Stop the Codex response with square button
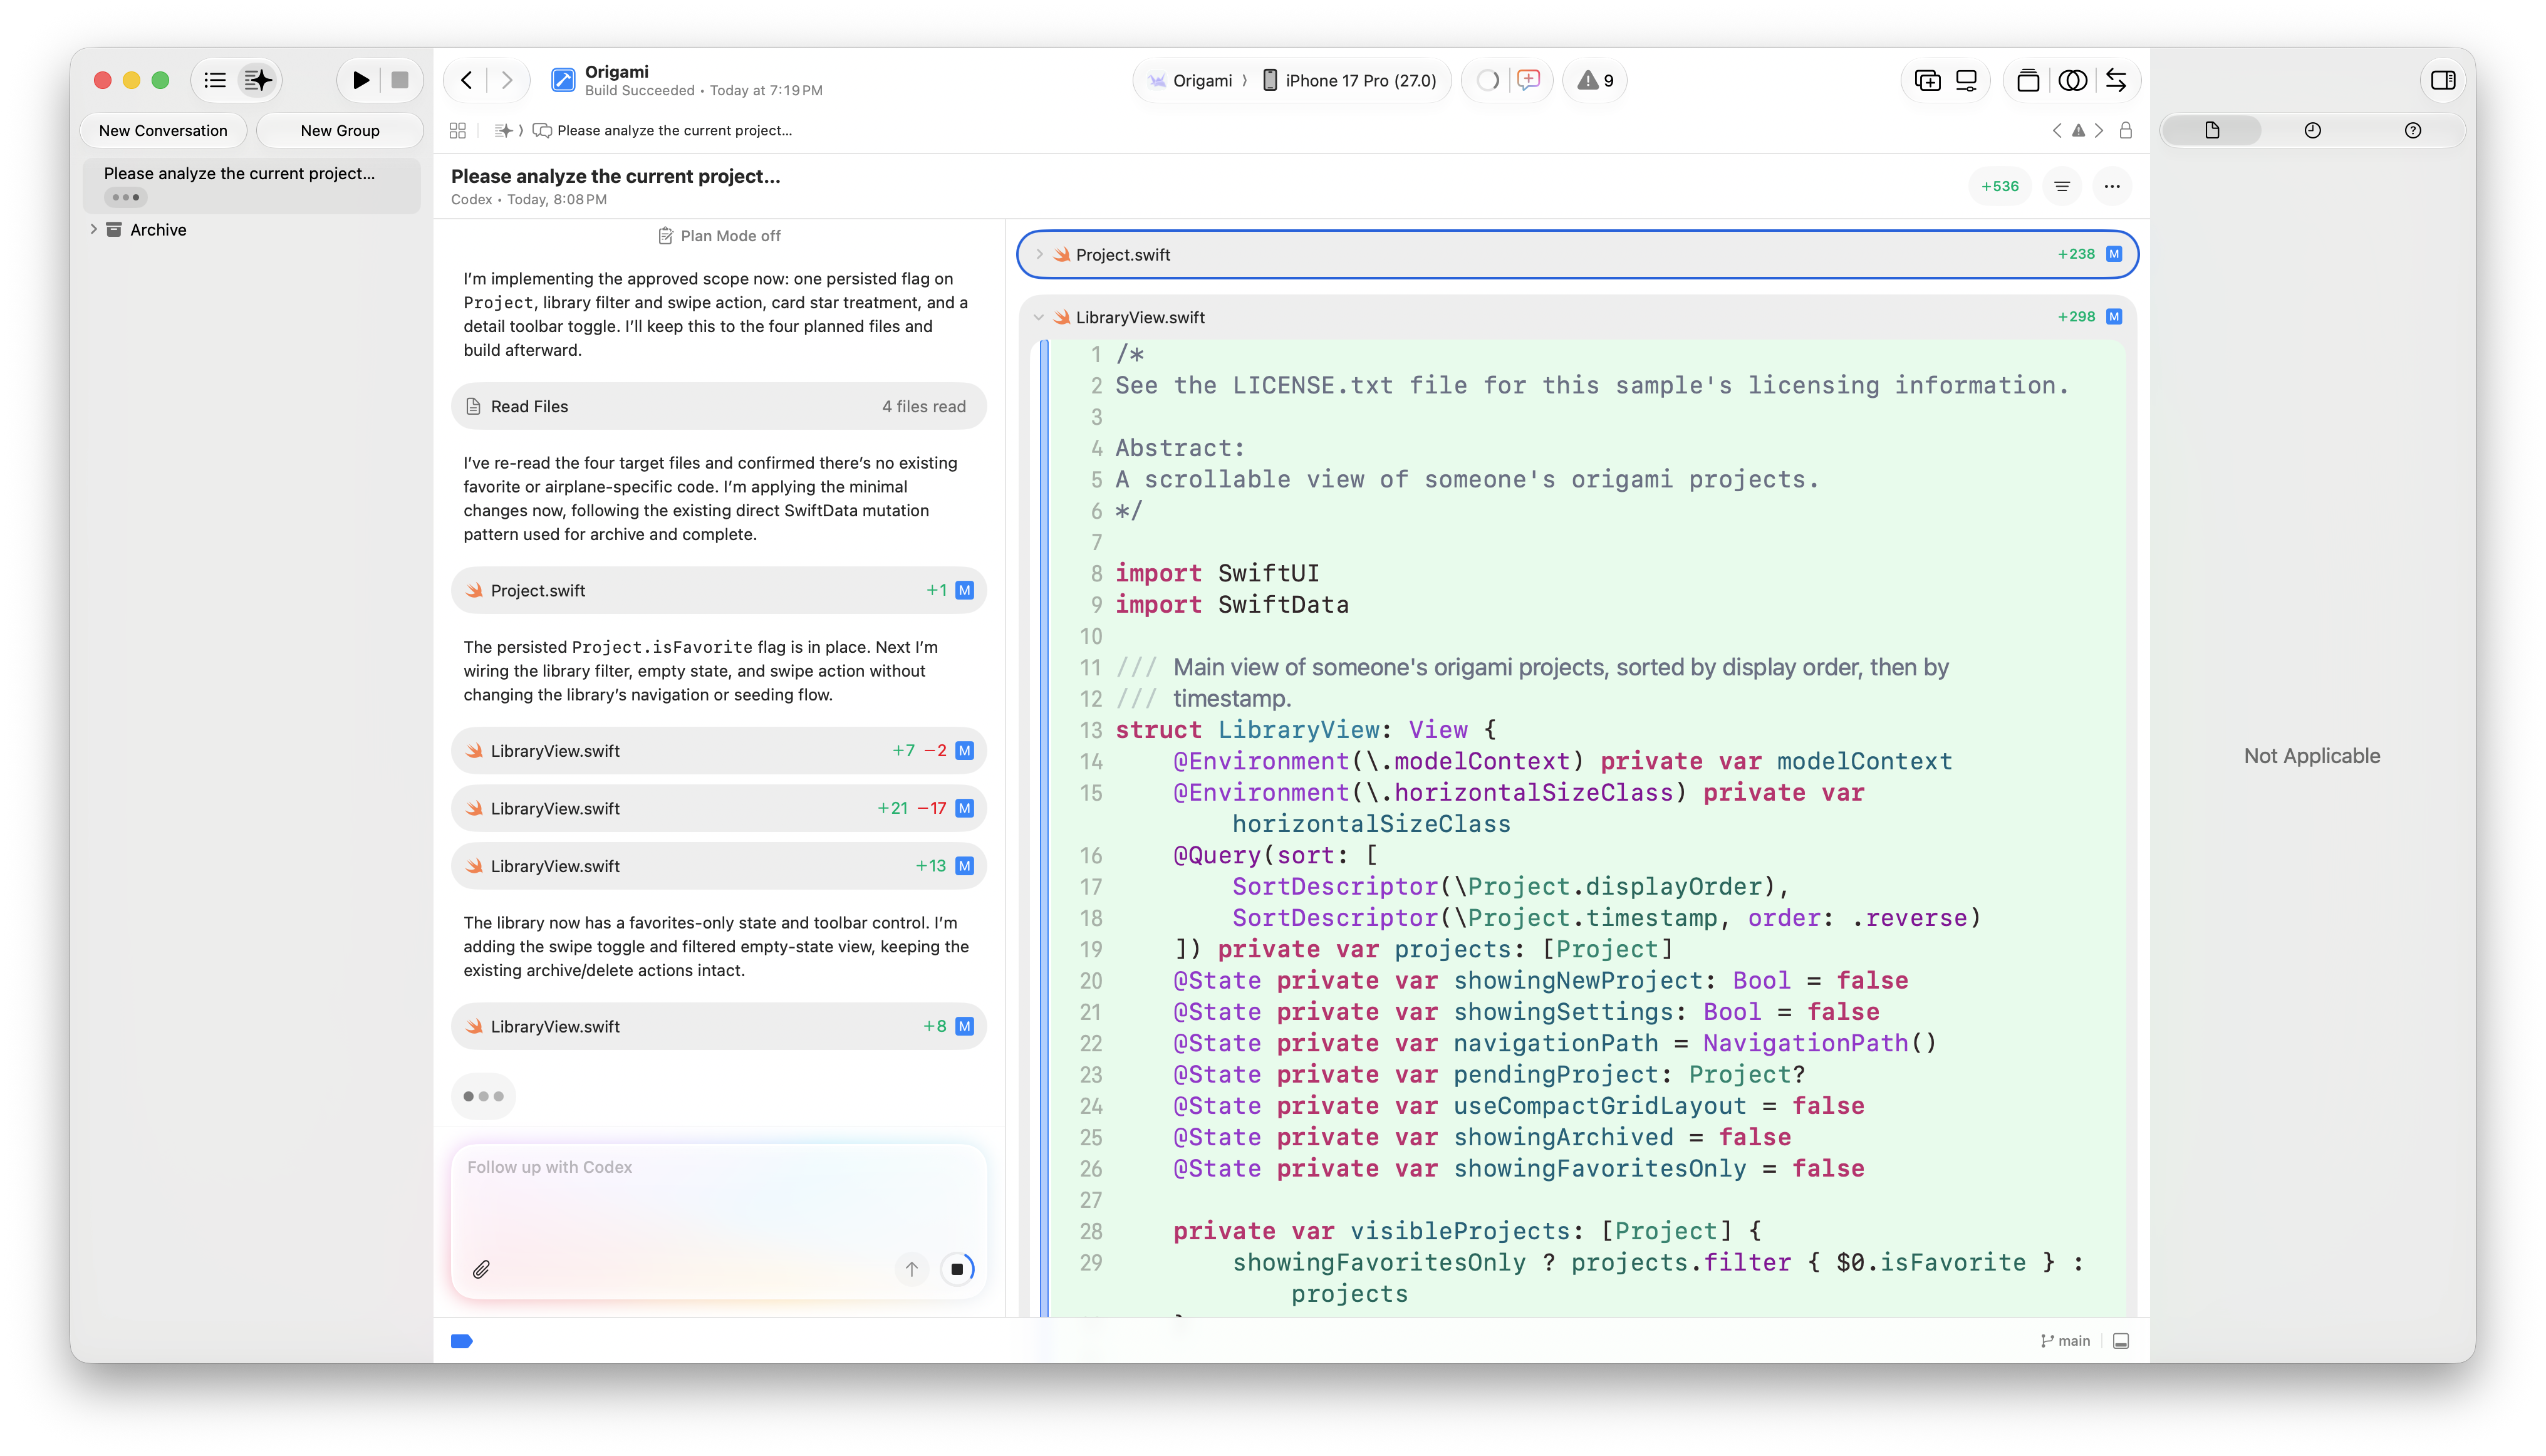Viewport: 2546px width, 1456px height. (x=957, y=1269)
